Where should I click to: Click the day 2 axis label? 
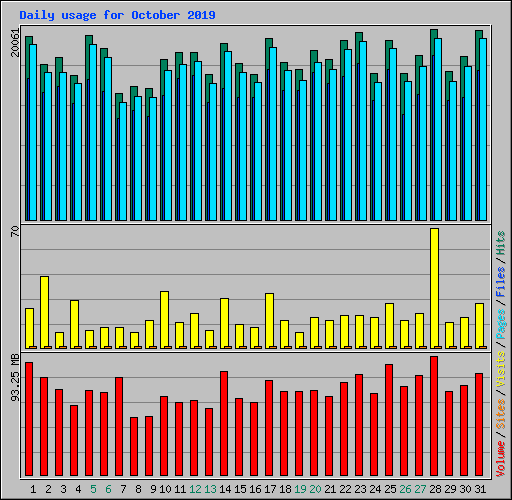pyautogui.click(x=48, y=489)
